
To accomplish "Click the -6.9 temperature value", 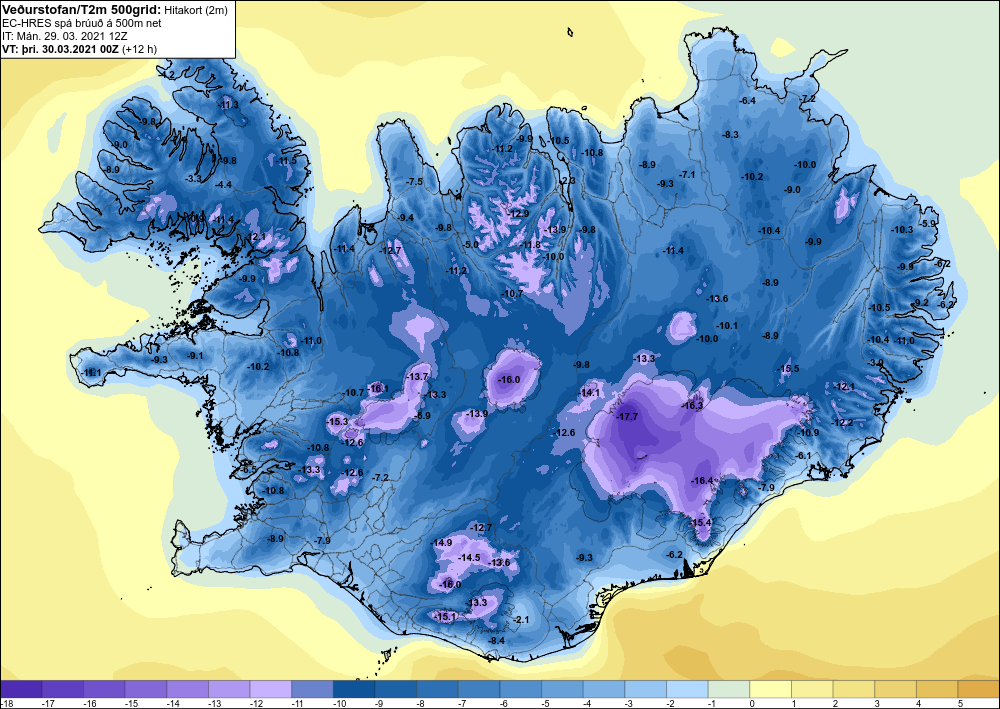I will click(422, 416).
